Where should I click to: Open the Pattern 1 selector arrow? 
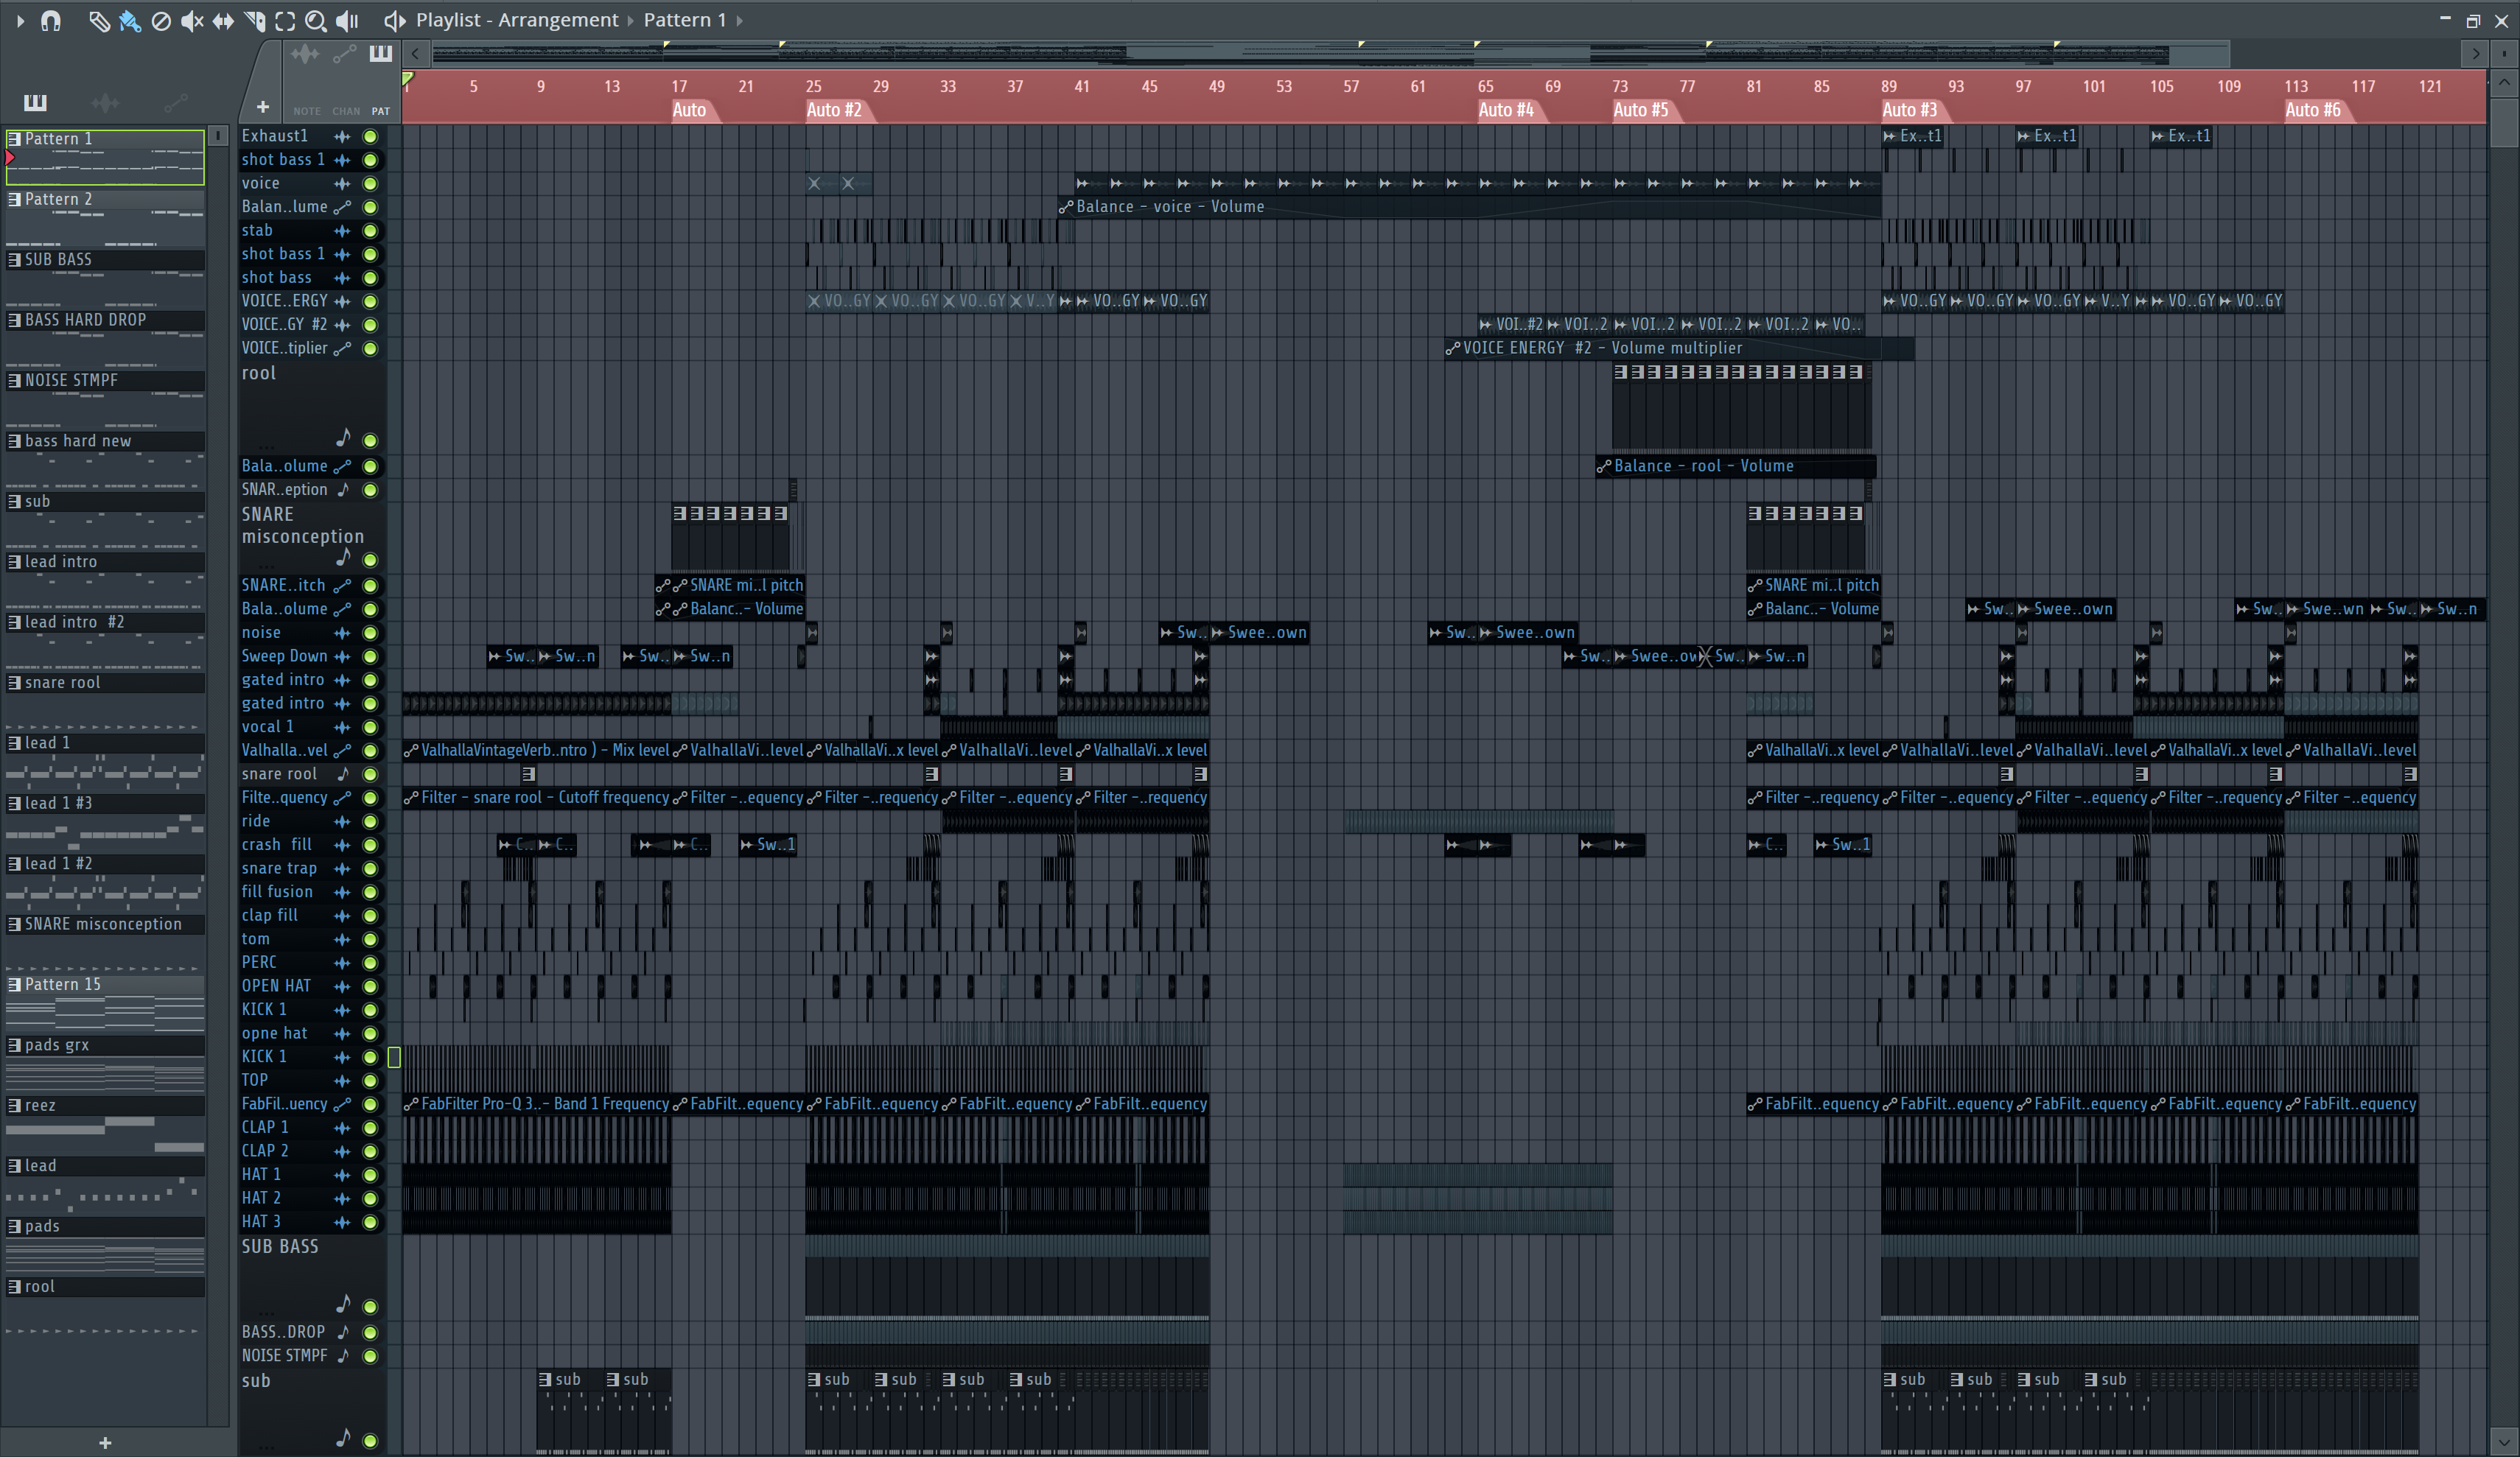point(739,20)
